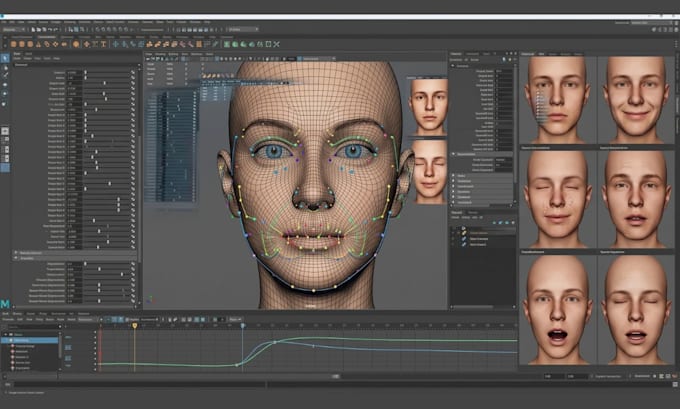Select the eyes-closed open-mouth face thumbnail
680x409 pixels.
(635, 310)
